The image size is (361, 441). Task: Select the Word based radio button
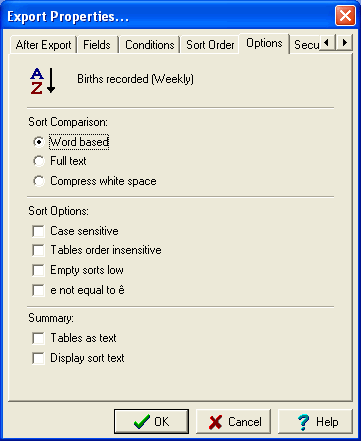coord(39,142)
